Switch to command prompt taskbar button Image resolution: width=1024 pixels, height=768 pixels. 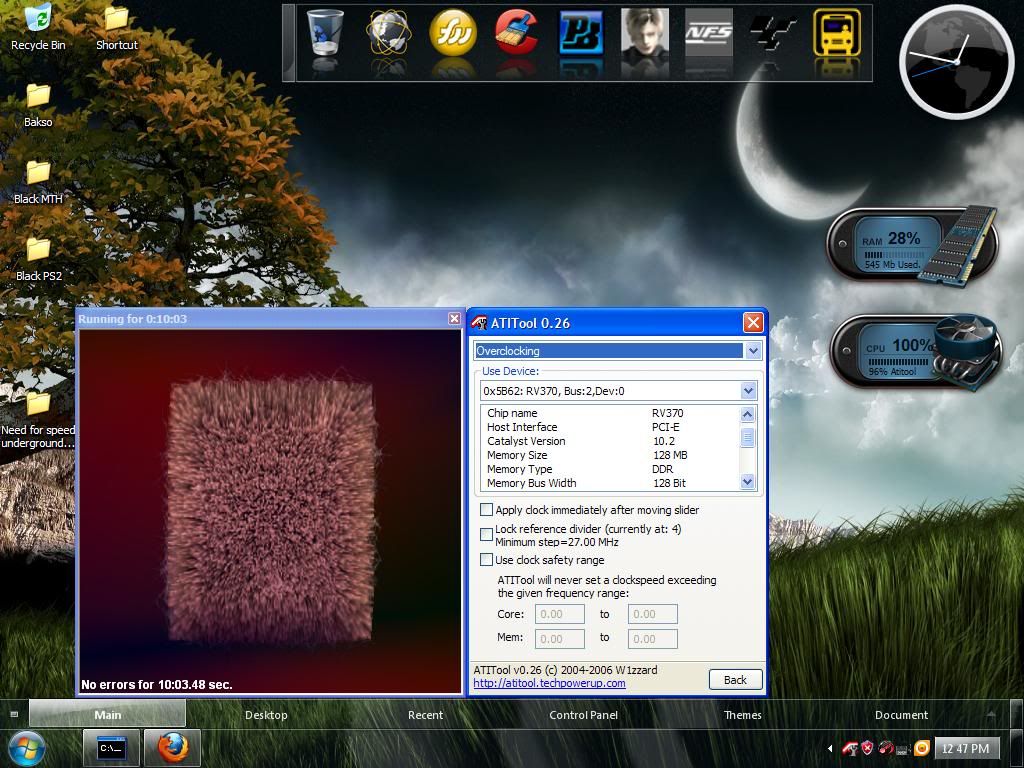(112, 748)
